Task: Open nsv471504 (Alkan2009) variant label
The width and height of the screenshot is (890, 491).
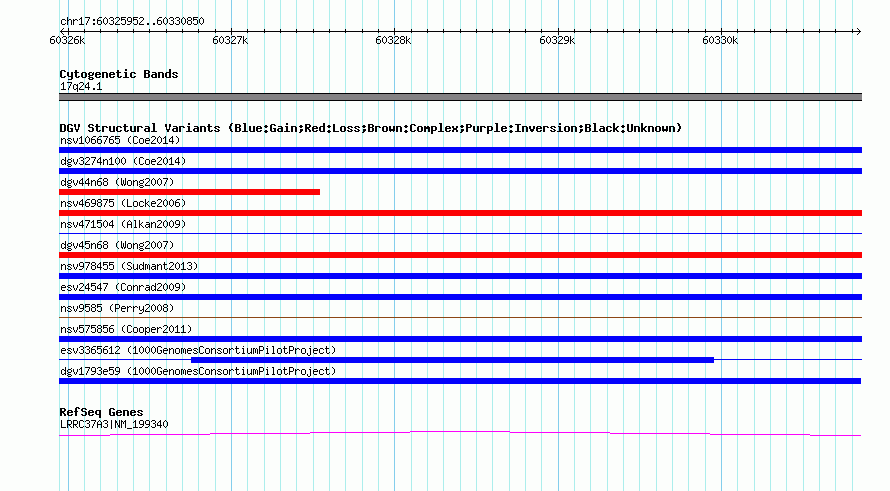Action: pyautogui.click(x=123, y=224)
